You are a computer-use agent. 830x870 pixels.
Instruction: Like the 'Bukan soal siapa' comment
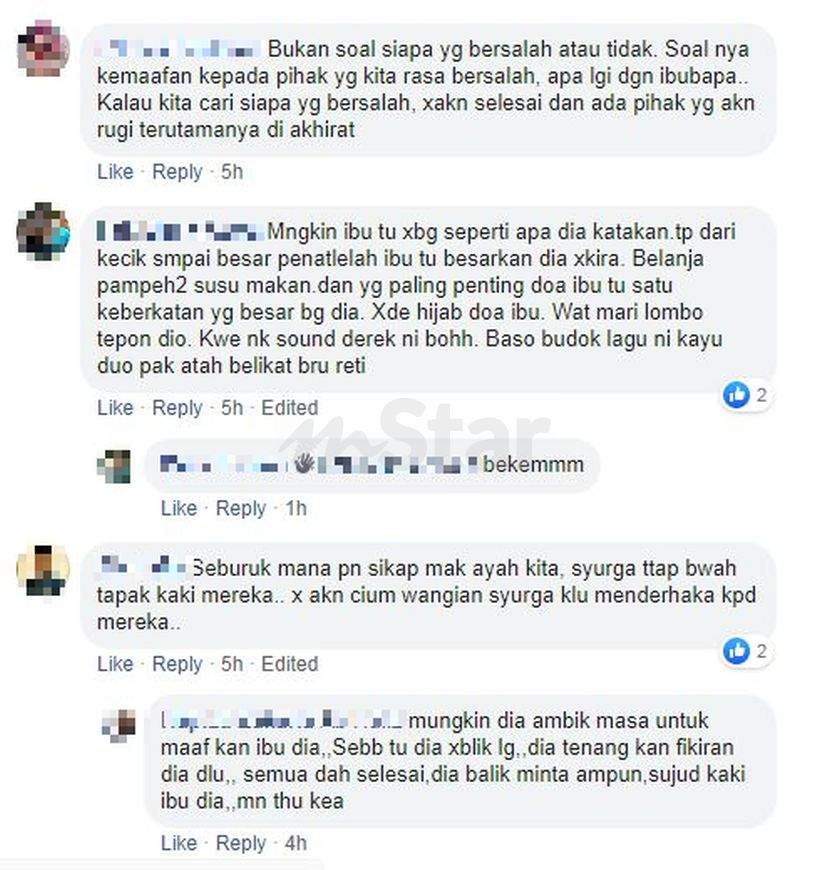coord(115,172)
